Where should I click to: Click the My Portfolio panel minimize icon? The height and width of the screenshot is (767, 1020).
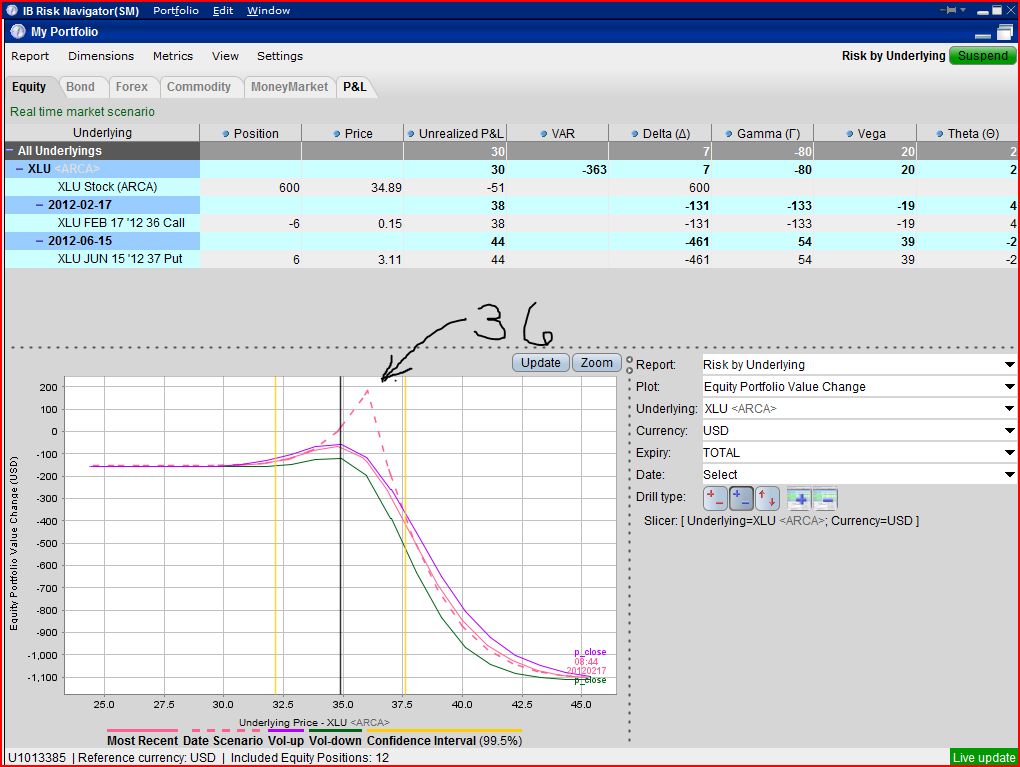click(983, 36)
